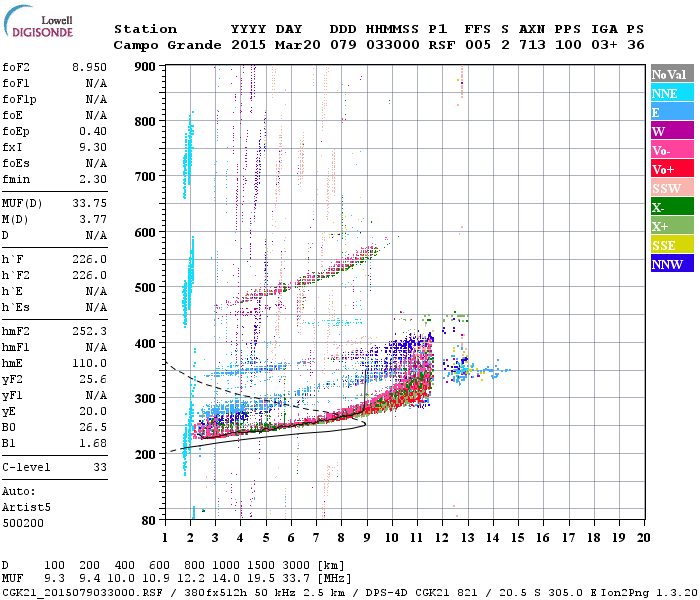The width and height of the screenshot is (700, 600).
Task: Click the 033000 time value
Action: tap(393, 45)
